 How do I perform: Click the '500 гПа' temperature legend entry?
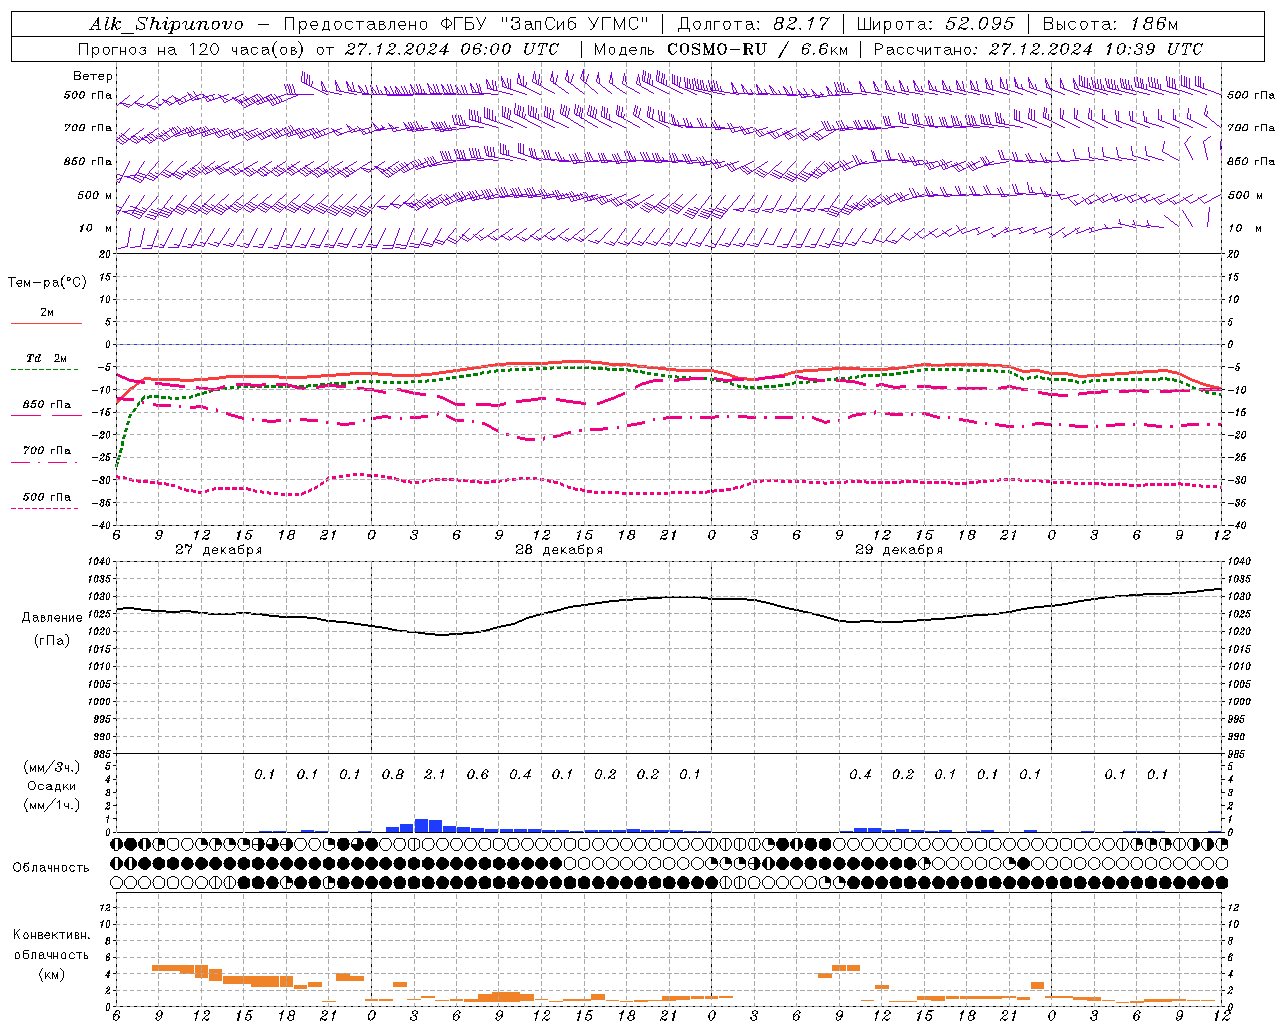47,497
